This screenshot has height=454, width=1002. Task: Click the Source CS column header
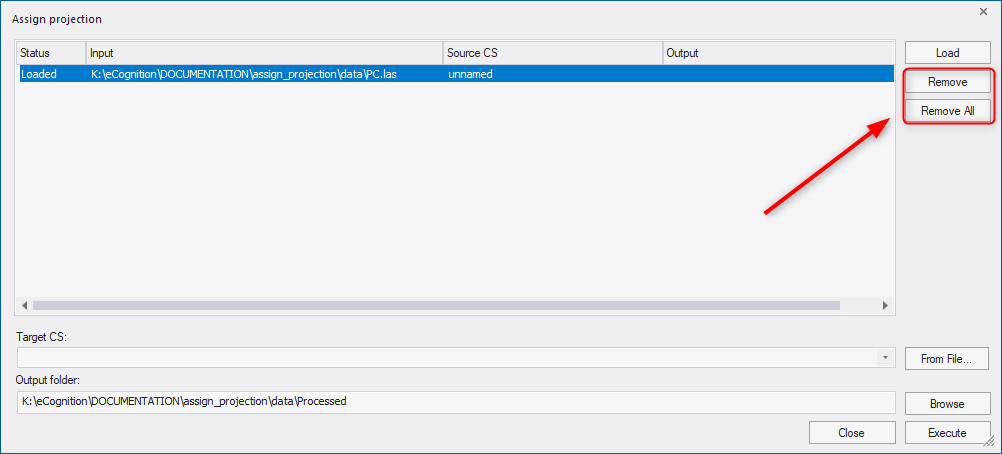552,53
